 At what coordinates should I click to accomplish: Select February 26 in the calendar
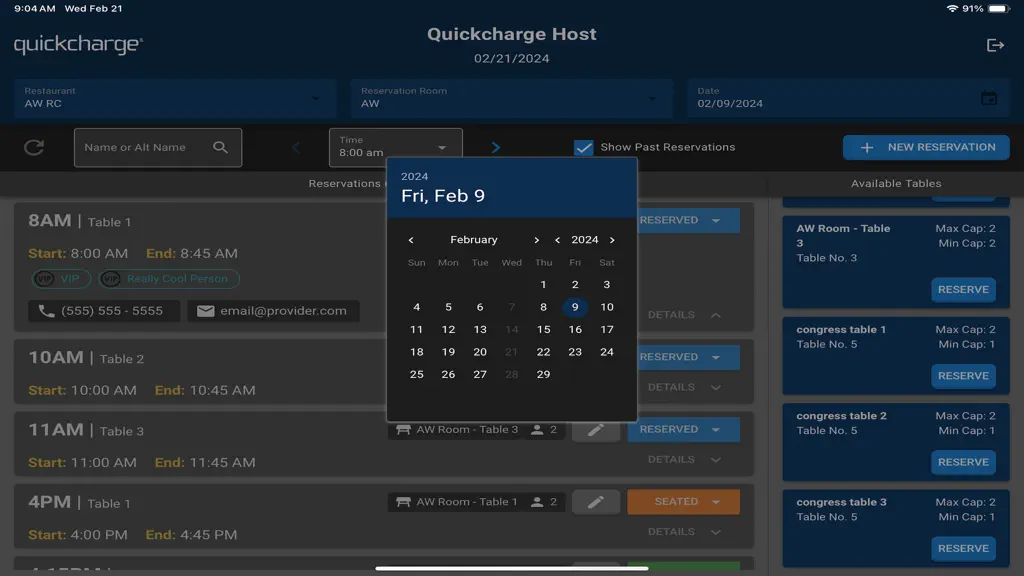(x=448, y=375)
